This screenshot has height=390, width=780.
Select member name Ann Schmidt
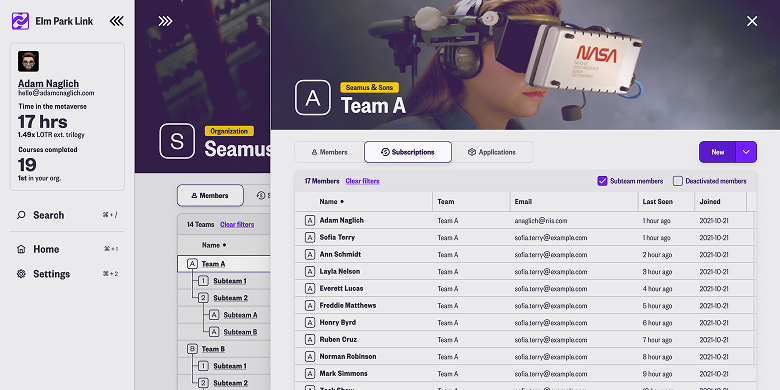click(x=340, y=254)
